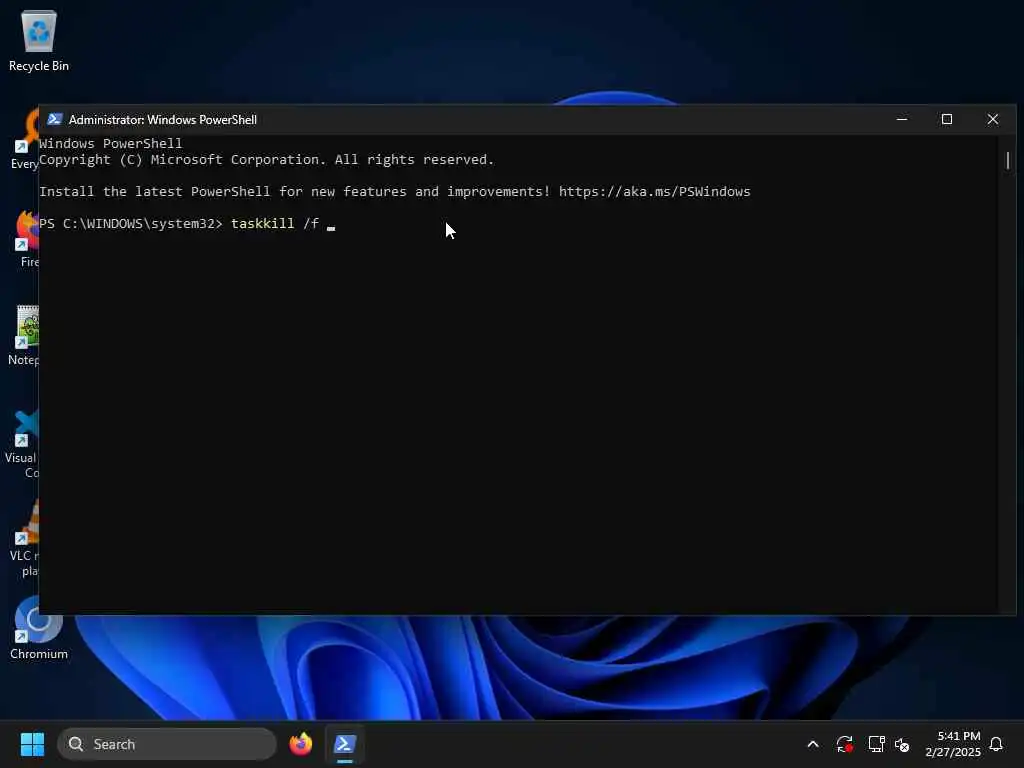Select the VLC media player desktop shortcut
The image size is (1024, 768).
(x=25, y=540)
